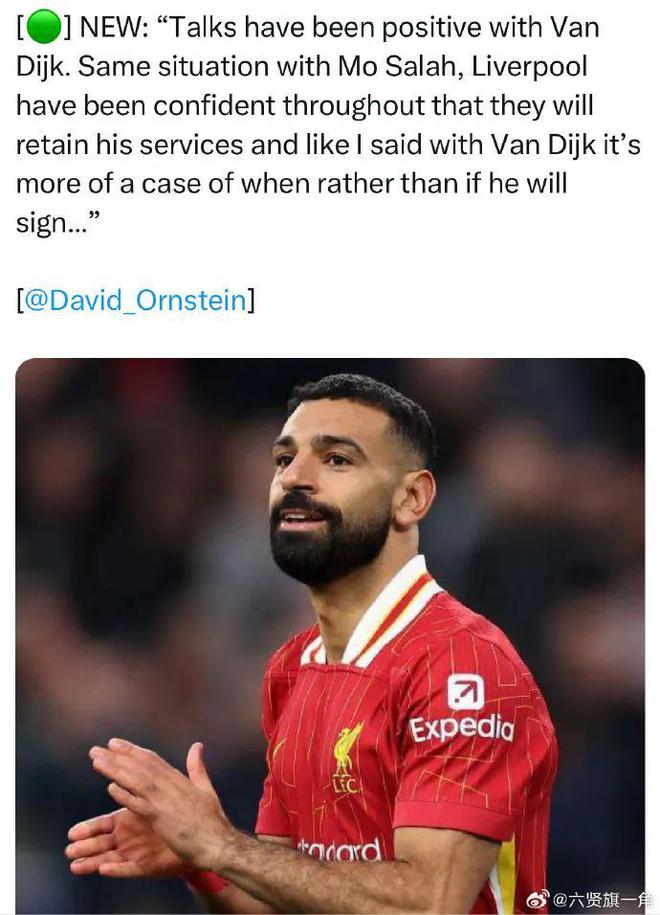The width and height of the screenshot is (660, 915).
Task: Click the Expedia wordmark on the sleeve
Action: coord(461,728)
